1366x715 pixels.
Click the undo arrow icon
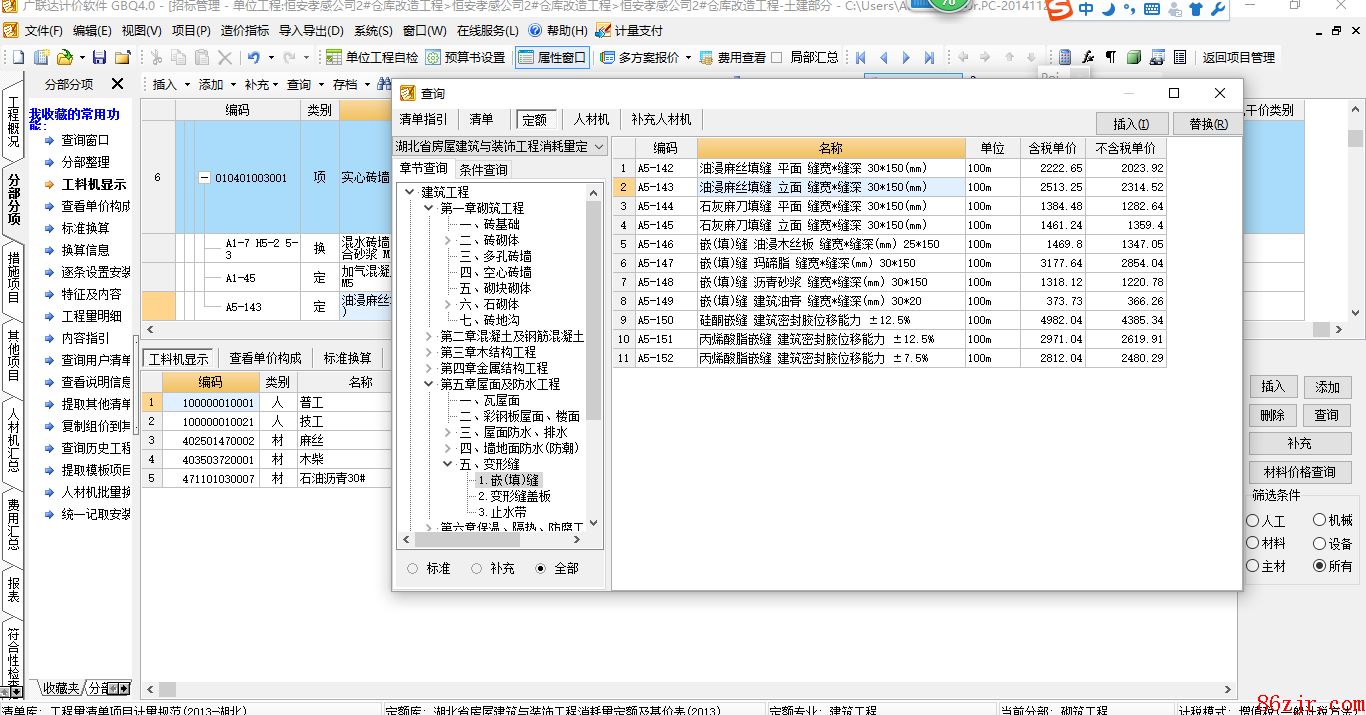point(254,58)
